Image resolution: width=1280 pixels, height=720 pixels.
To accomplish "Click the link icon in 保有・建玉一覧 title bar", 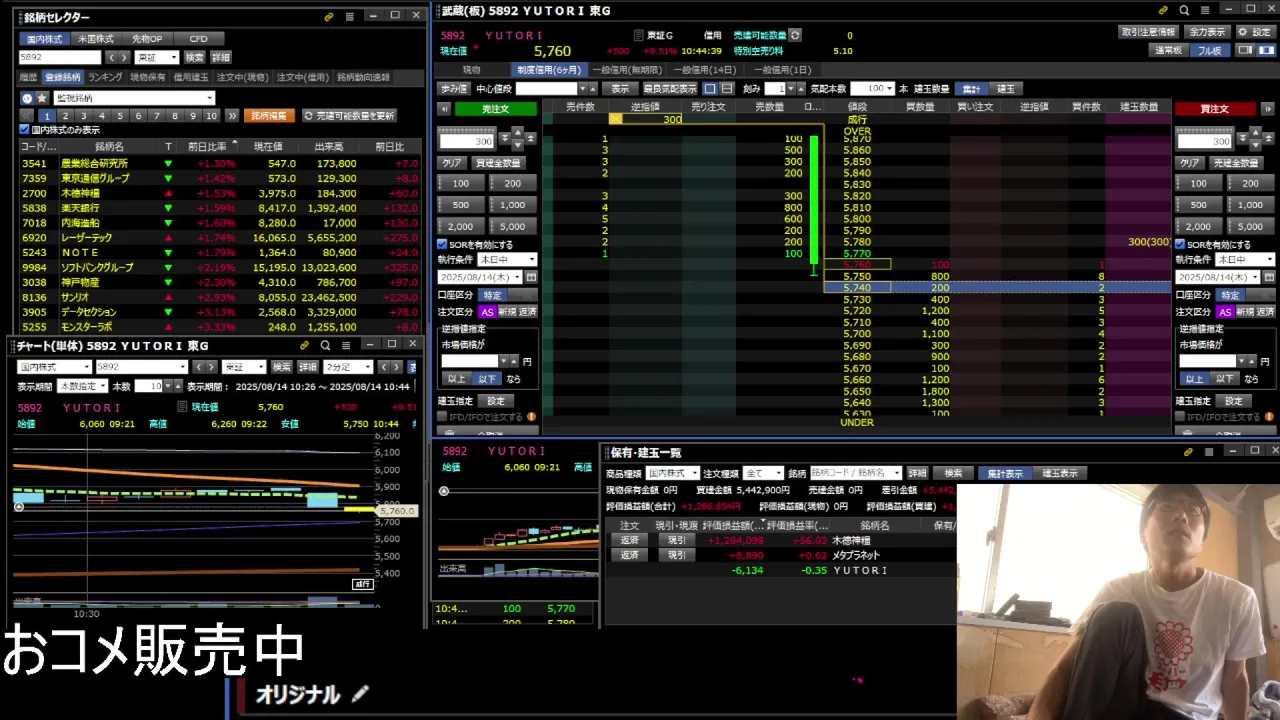I will coord(1188,452).
